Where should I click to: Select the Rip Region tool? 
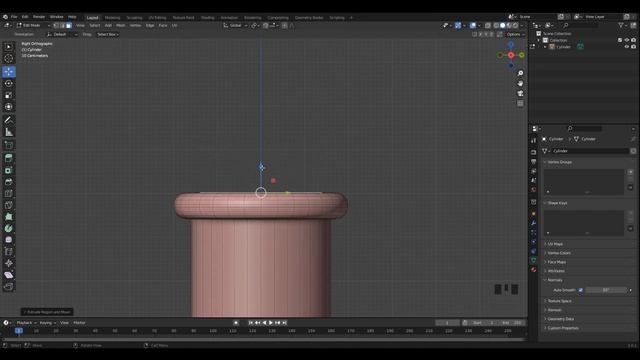click(x=9, y=287)
